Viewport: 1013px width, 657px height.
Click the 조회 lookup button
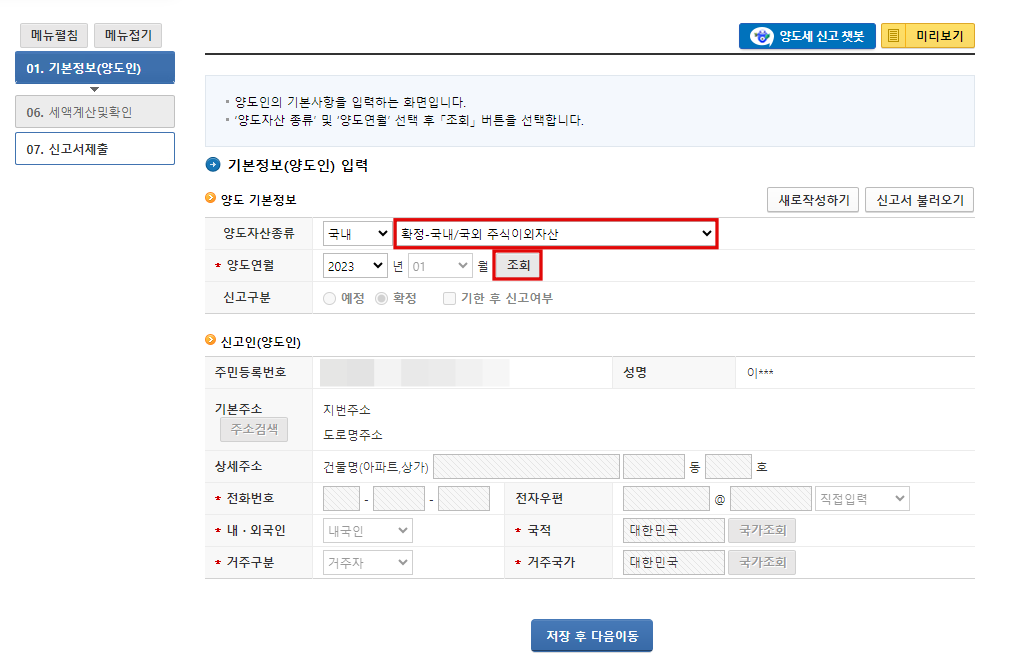(x=516, y=265)
